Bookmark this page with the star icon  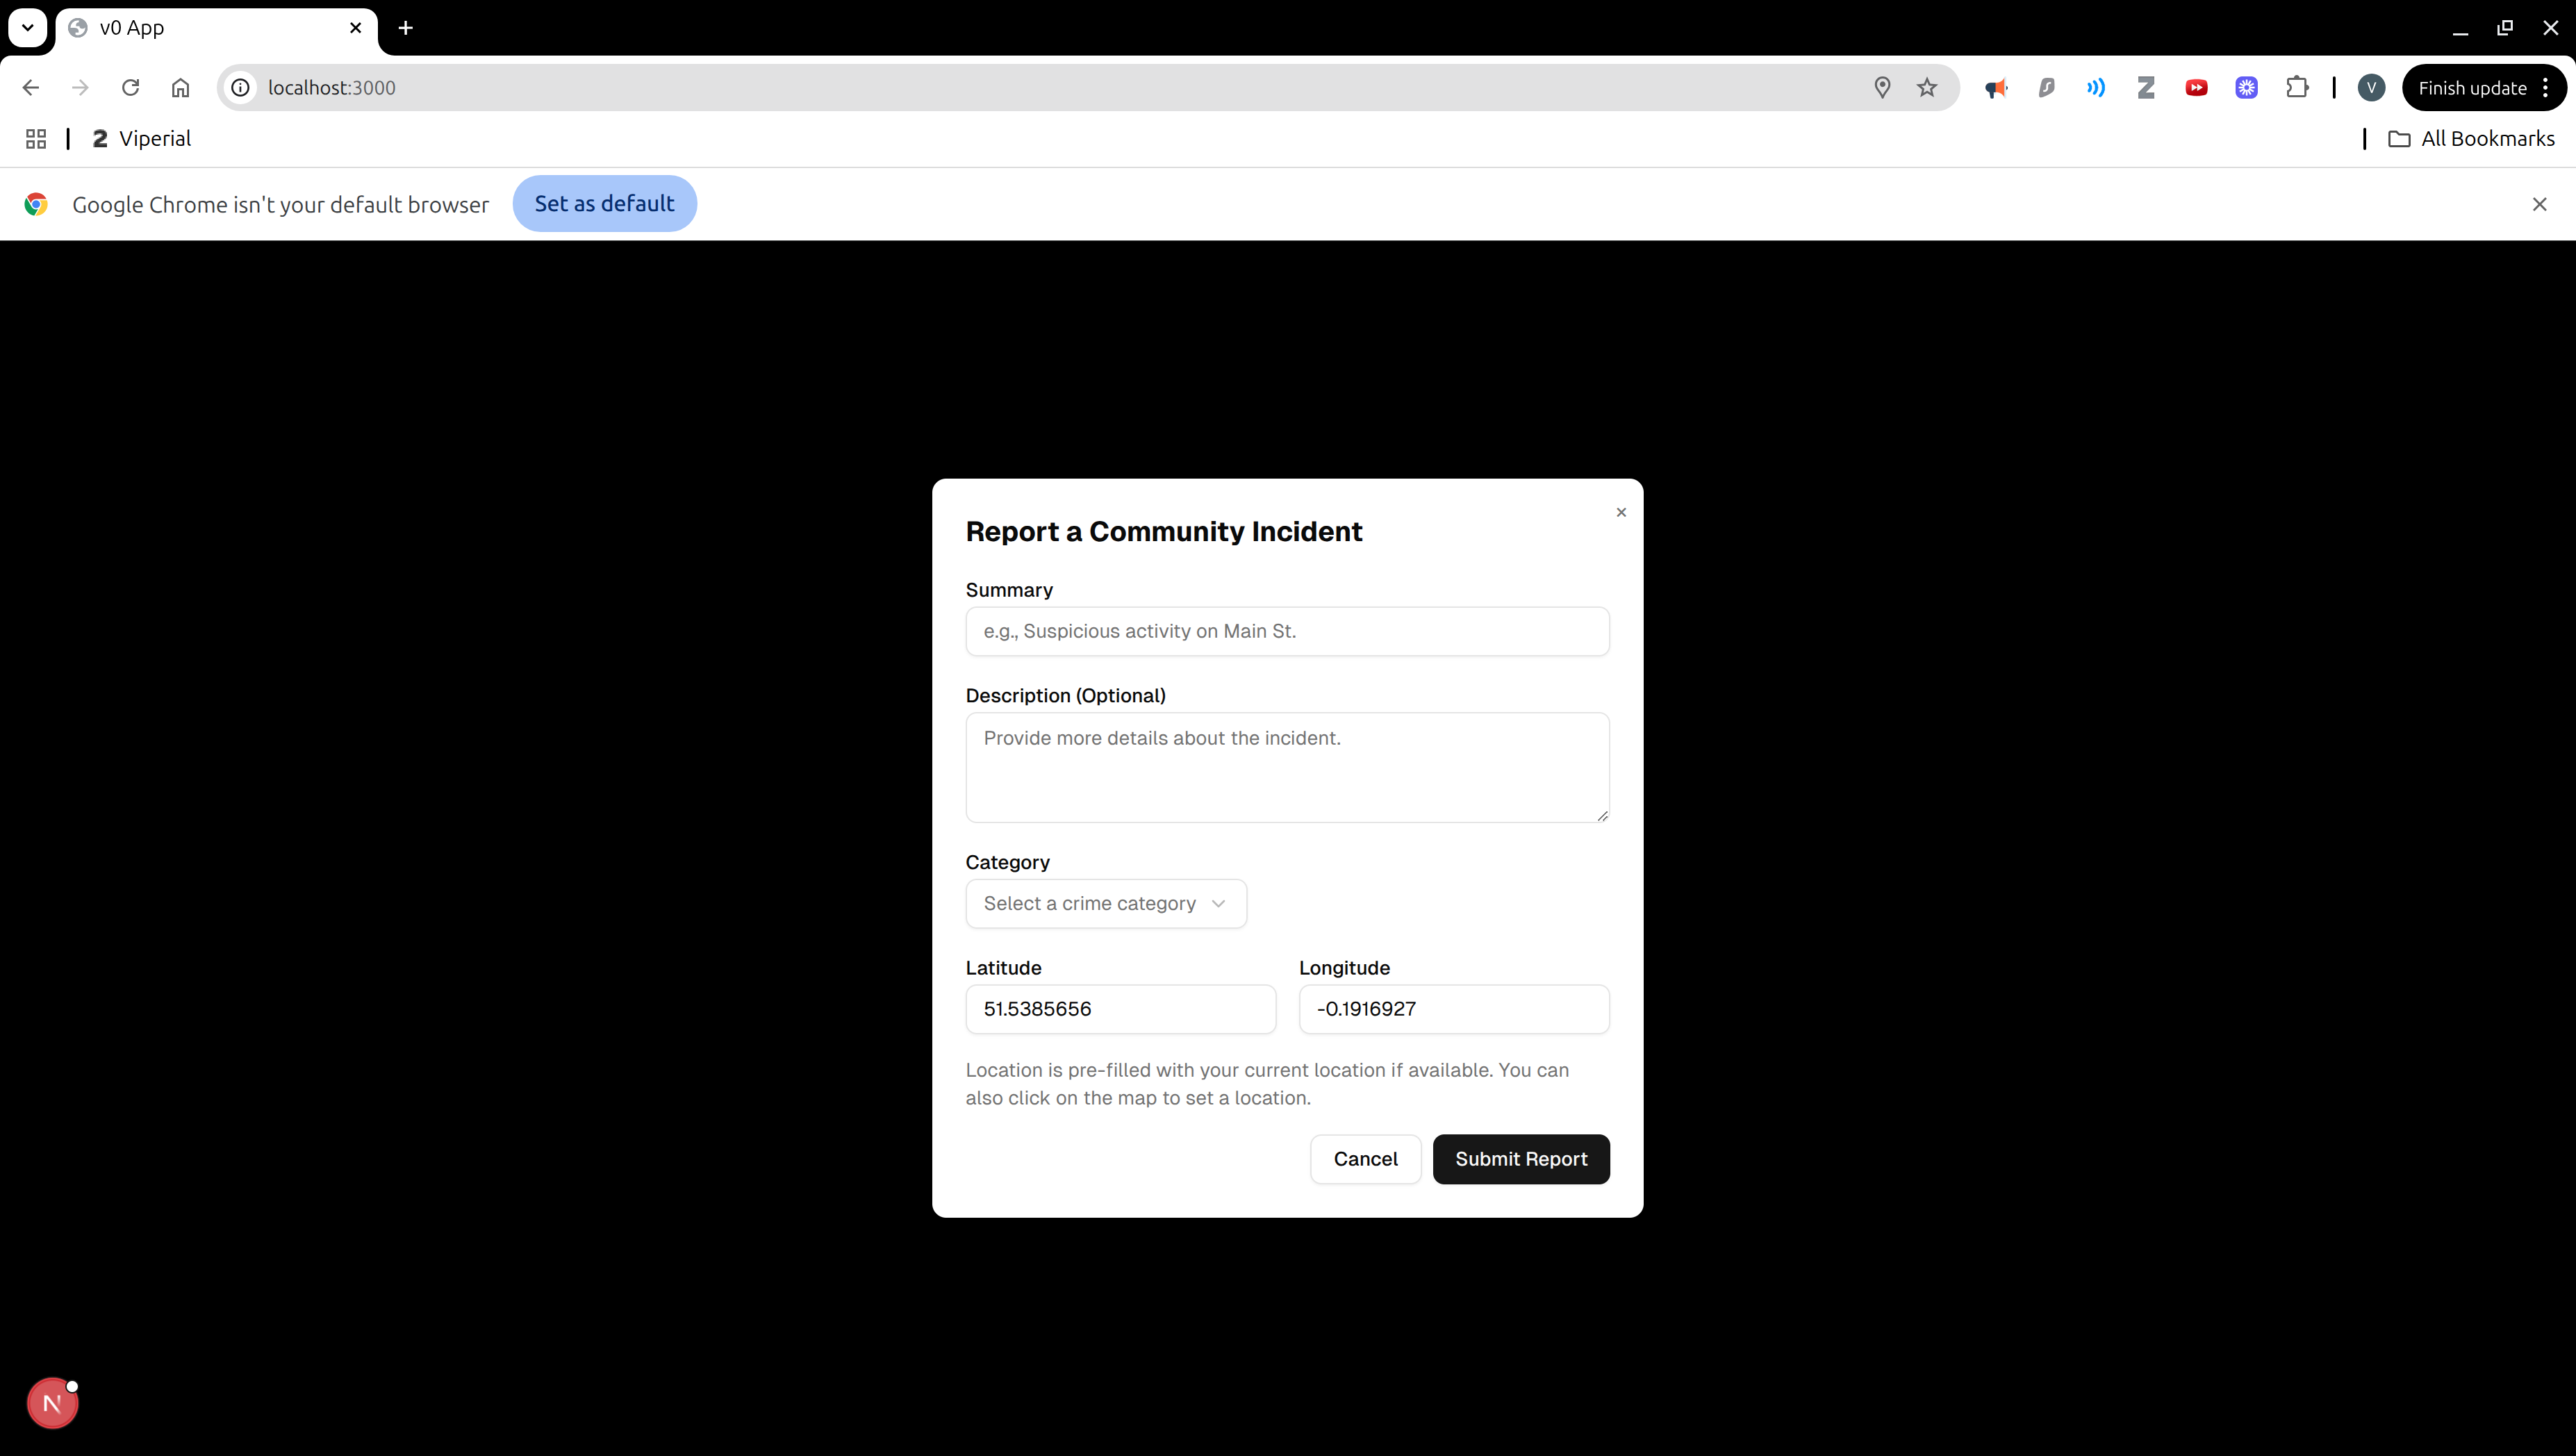1927,88
